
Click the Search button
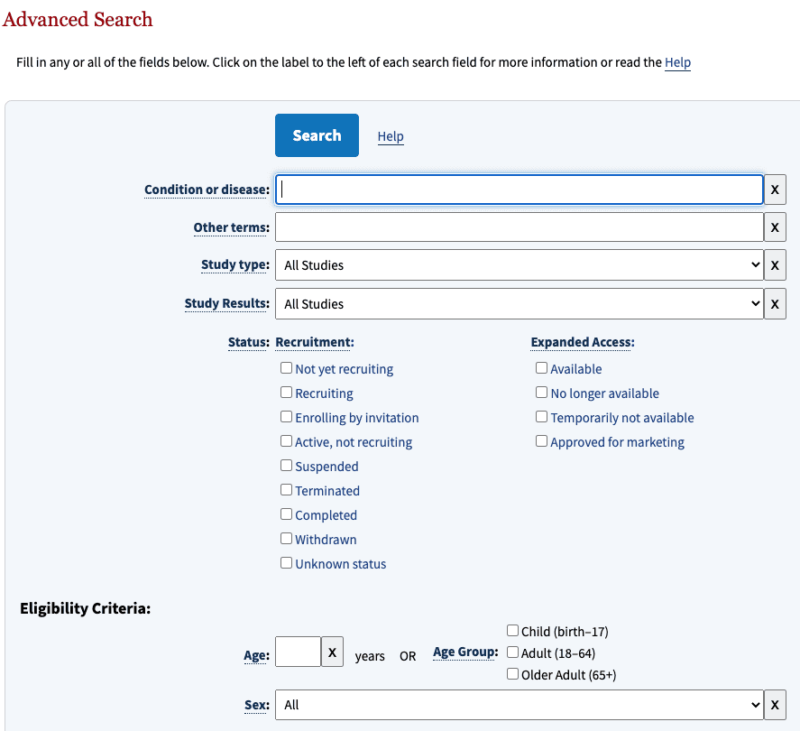tap(316, 135)
